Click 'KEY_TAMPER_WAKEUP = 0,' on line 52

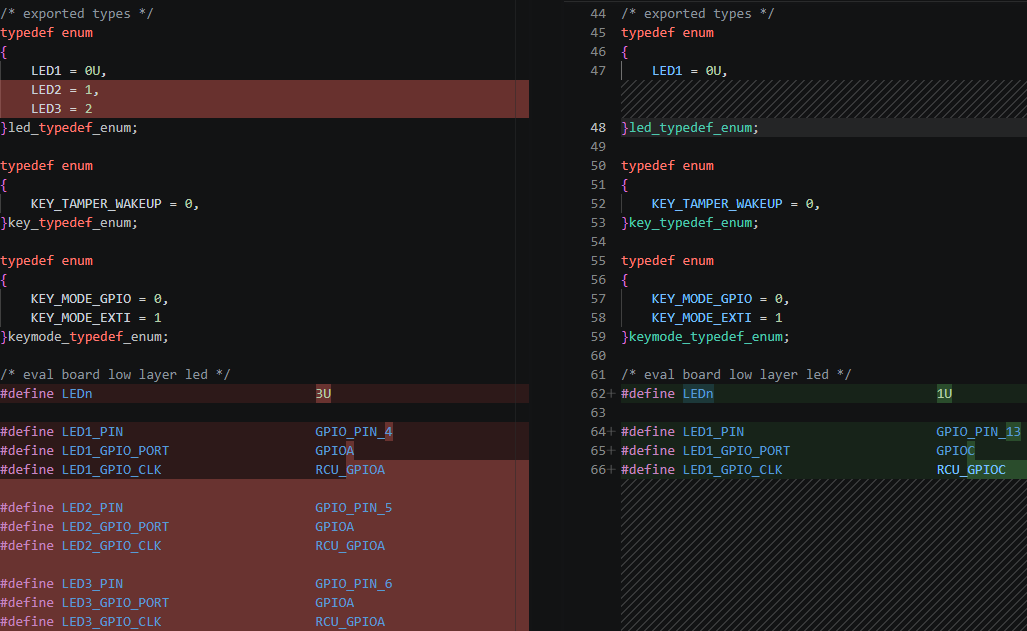pyautogui.click(x=736, y=204)
